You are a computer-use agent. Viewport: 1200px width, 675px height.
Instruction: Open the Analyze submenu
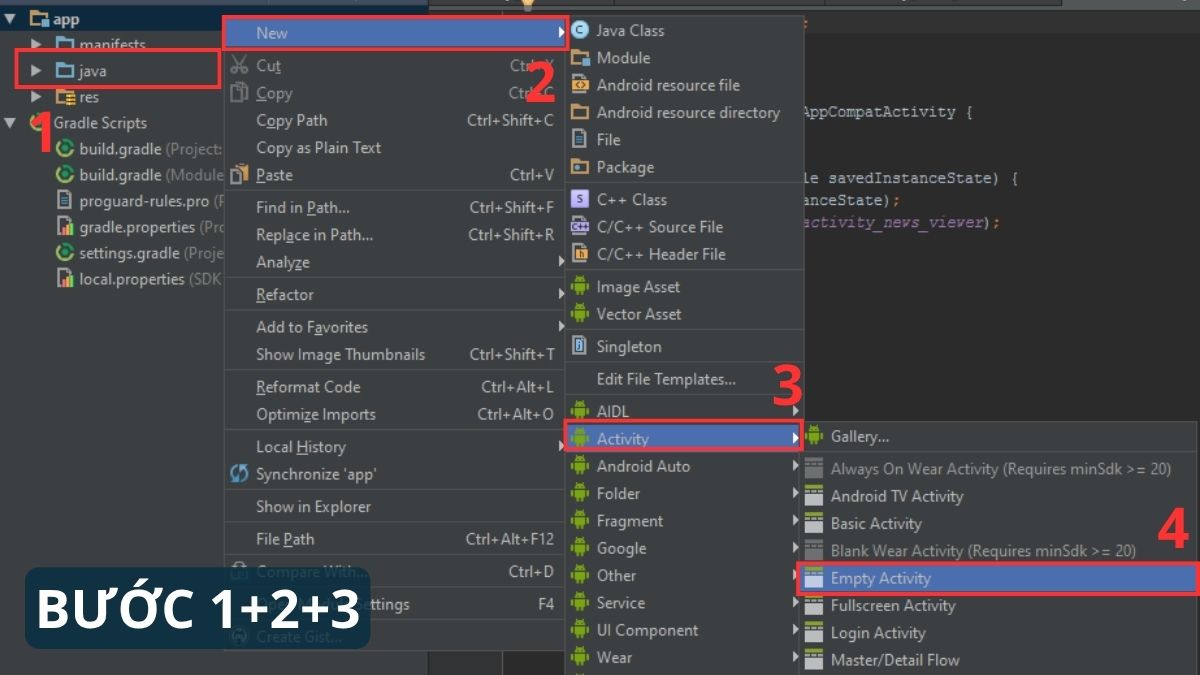click(395, 262)
